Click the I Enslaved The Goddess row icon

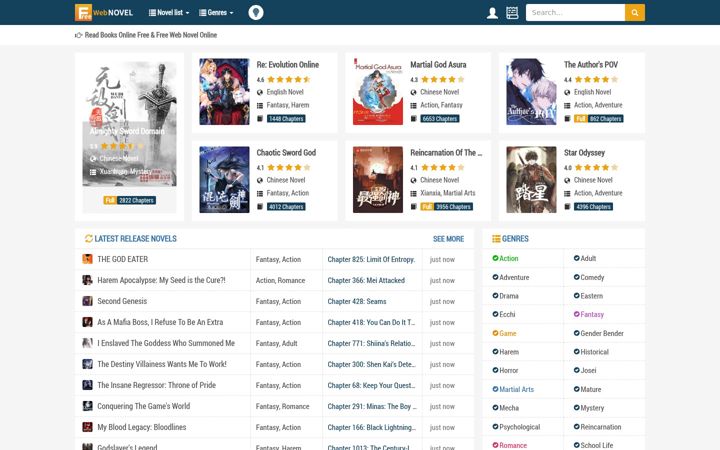(87, 343)
